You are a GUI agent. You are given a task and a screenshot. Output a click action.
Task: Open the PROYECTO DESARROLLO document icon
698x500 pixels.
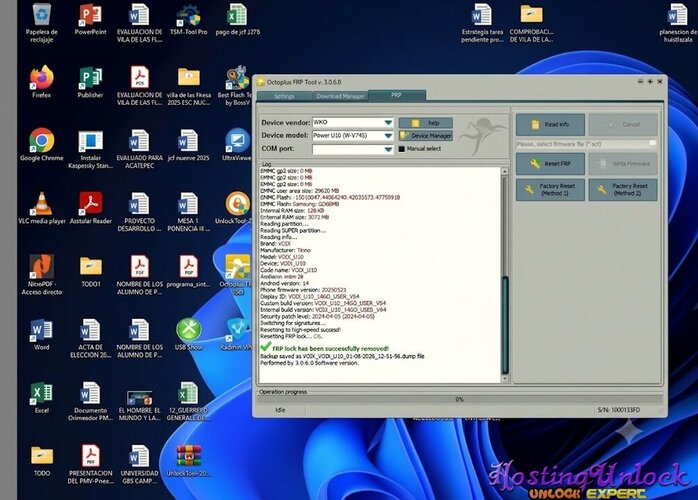click(139, 212)
